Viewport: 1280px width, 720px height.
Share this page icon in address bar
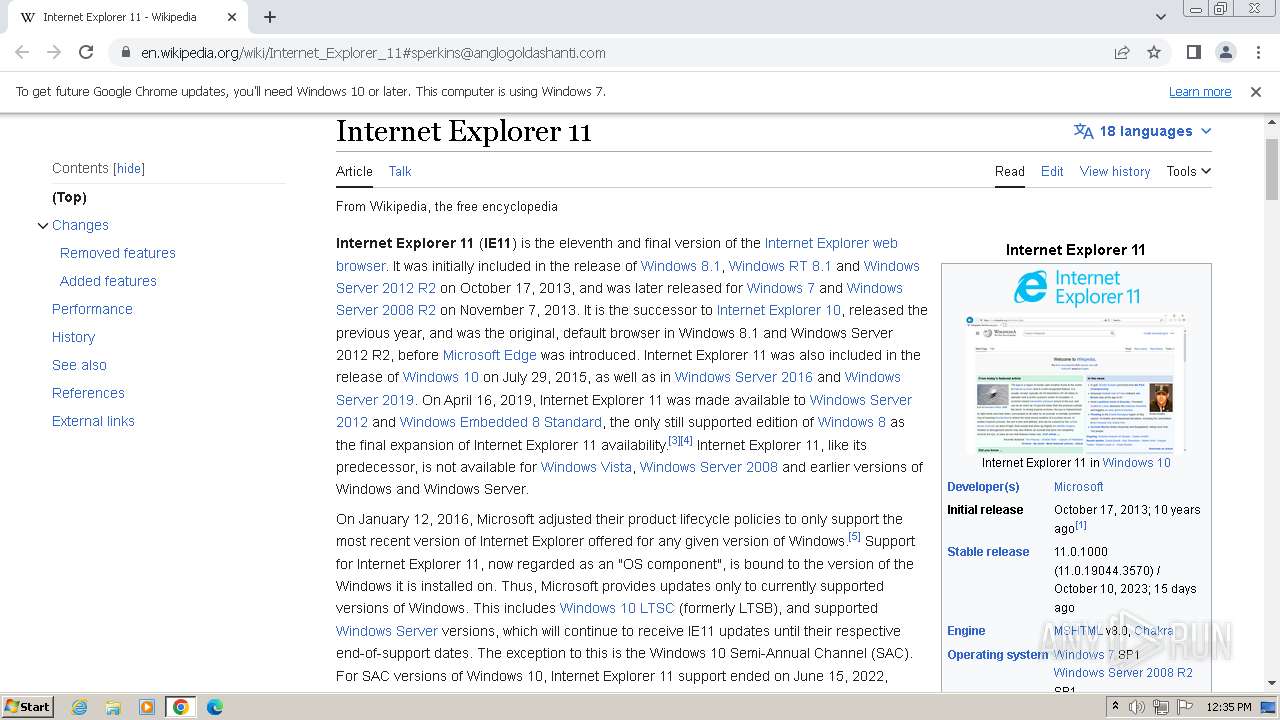[x=1122, y=53]
